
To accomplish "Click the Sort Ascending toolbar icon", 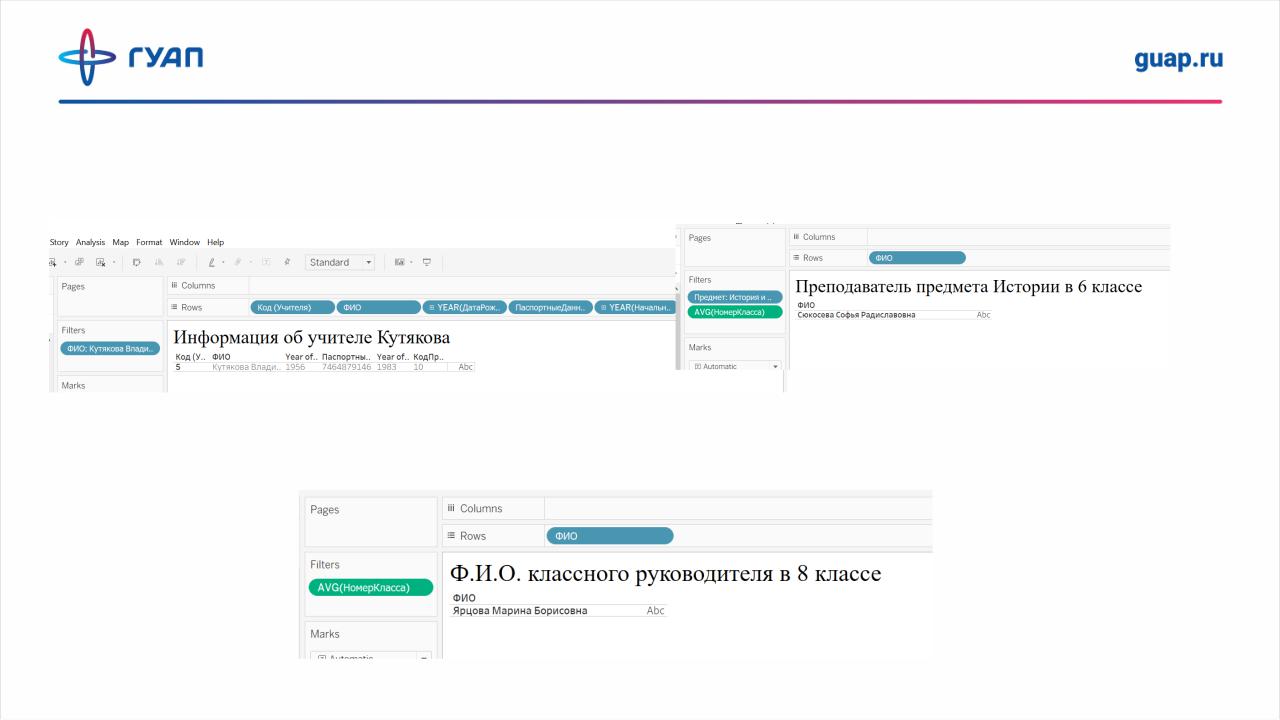I will (x=160, y=262).
